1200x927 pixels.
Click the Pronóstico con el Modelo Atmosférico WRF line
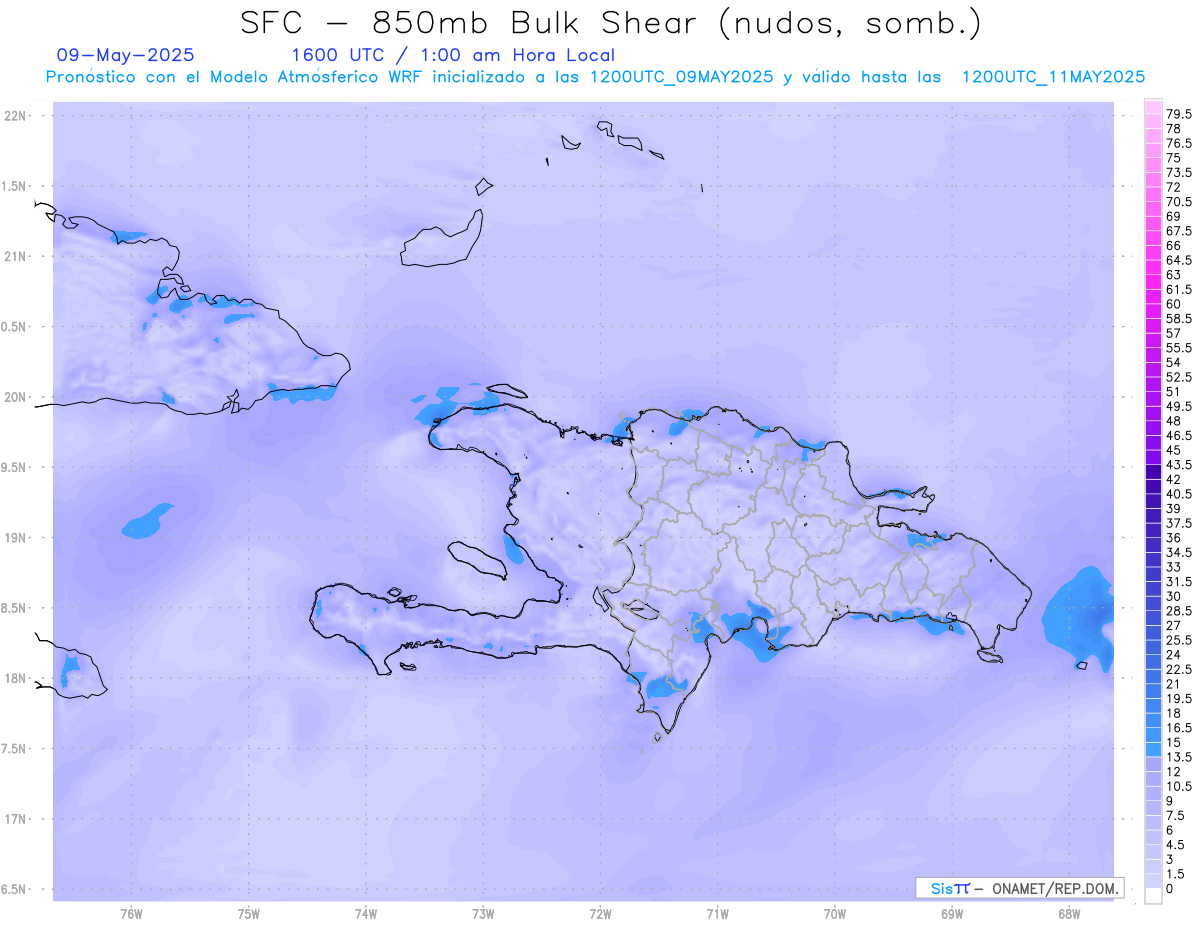595,77
